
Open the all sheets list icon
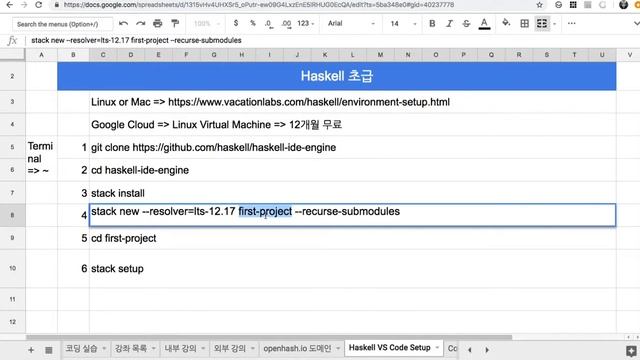[x=49, y=350]
